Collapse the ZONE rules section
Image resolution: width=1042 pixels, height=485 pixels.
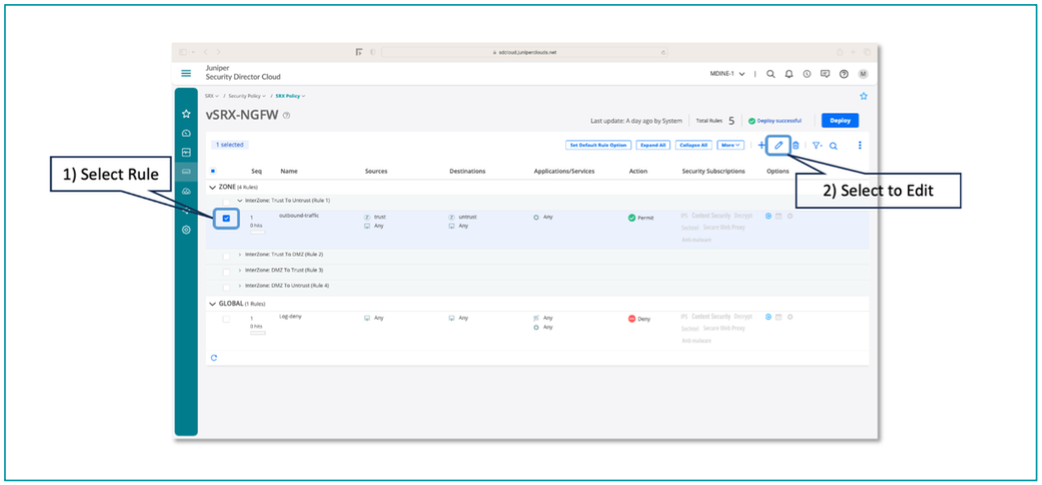pyautogui.click(x=212, y=187)
